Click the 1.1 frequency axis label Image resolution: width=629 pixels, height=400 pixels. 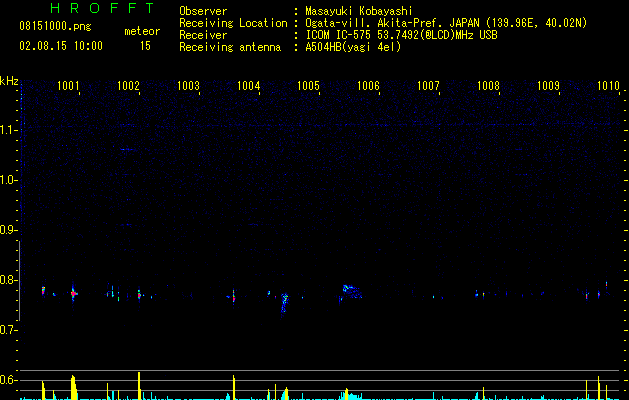tap(8, 130)
